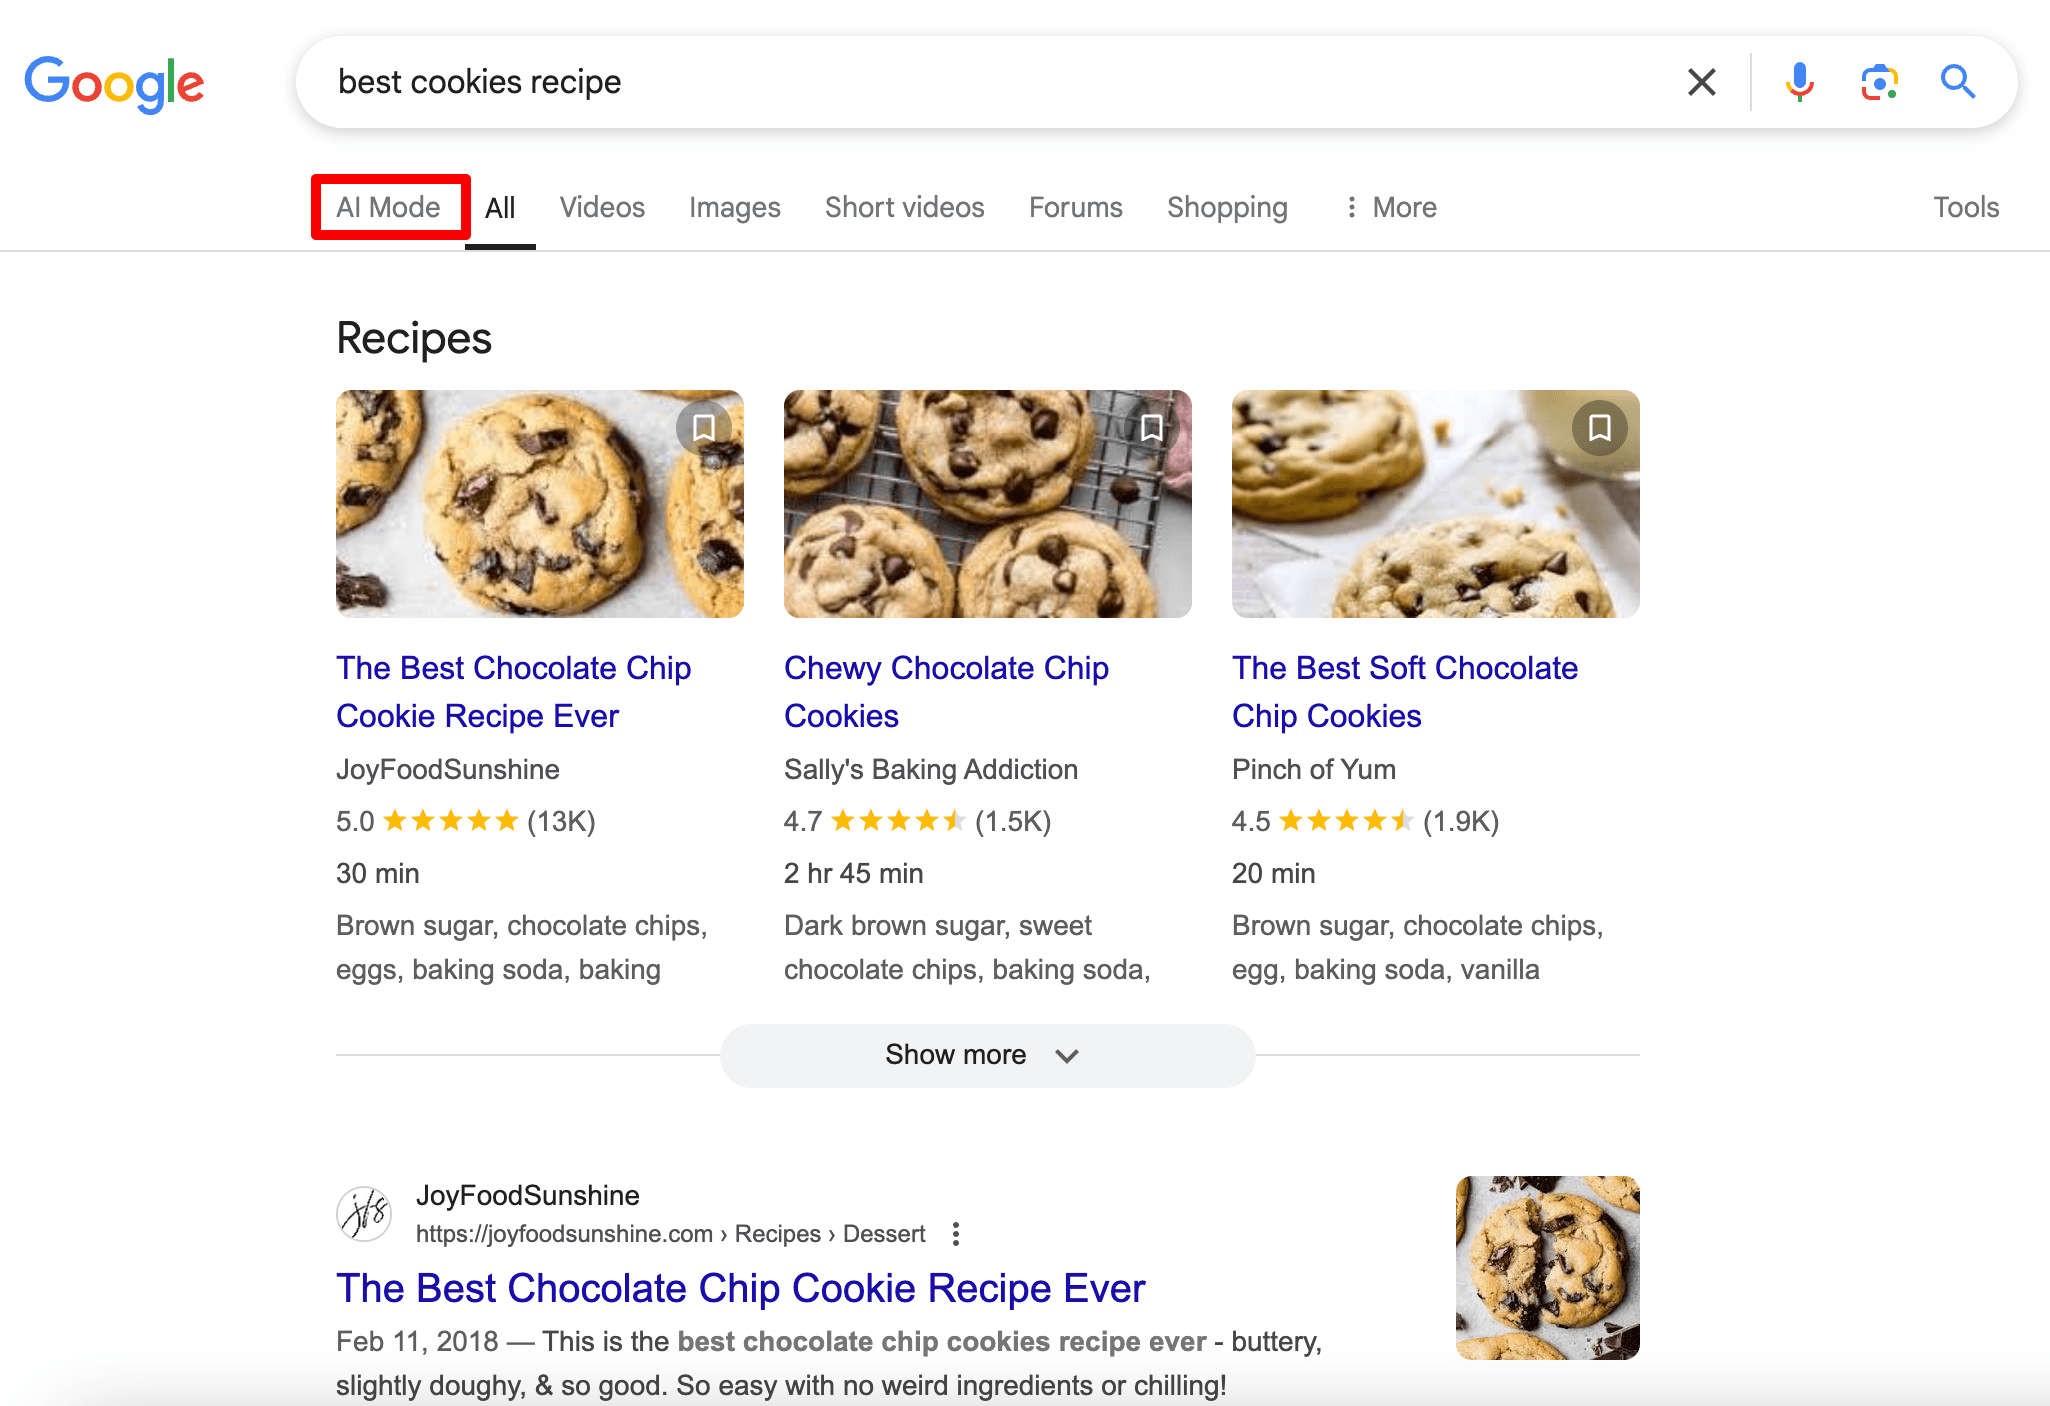Select the Forums tab
The height and width of the screenshot is (1406, 2050).
click(x=1075, y=207)
